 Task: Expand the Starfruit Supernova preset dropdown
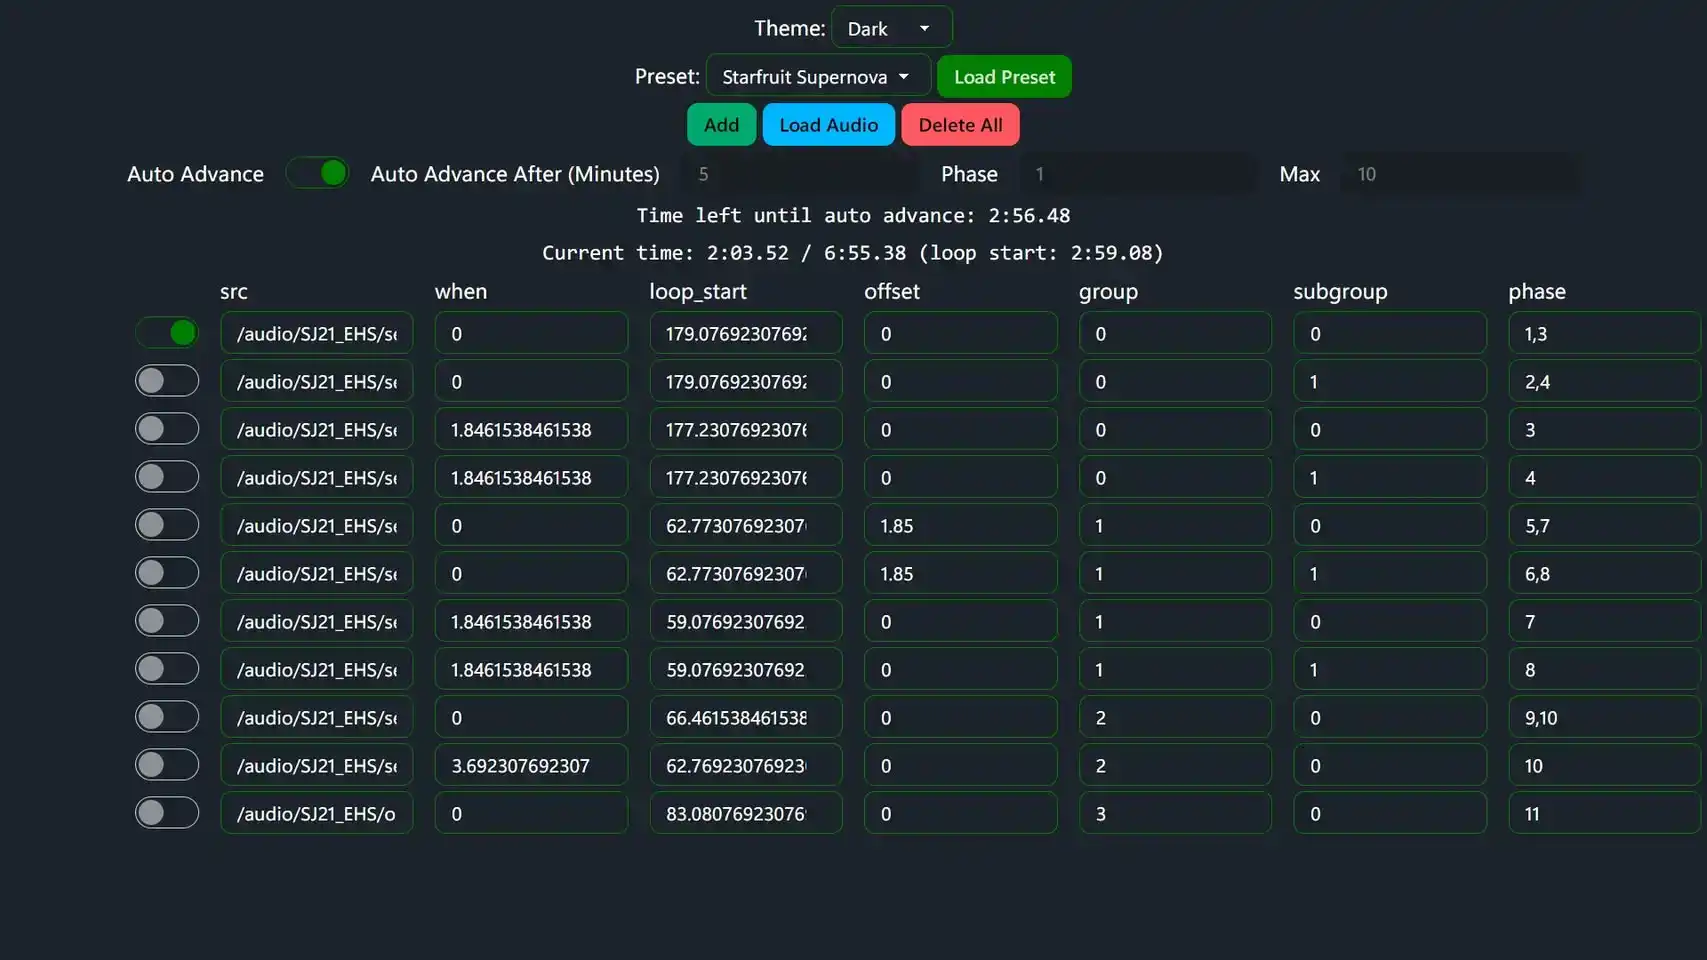pos(817,77)
